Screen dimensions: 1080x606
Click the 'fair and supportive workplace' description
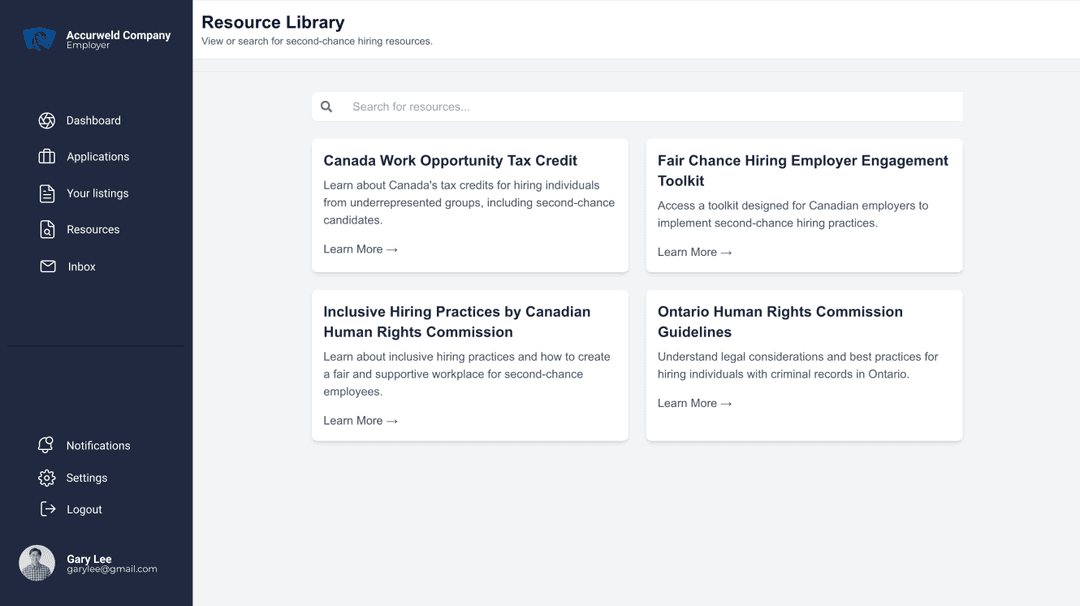tap(467, 374)
